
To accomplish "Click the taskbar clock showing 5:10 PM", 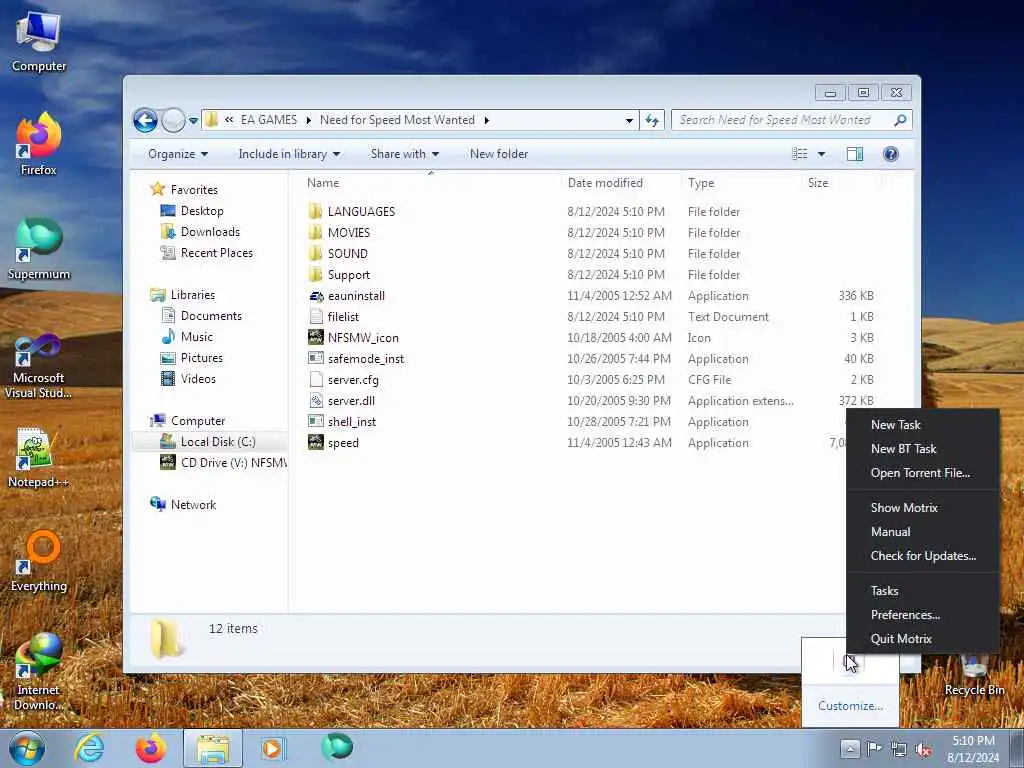I will [973, 749].
